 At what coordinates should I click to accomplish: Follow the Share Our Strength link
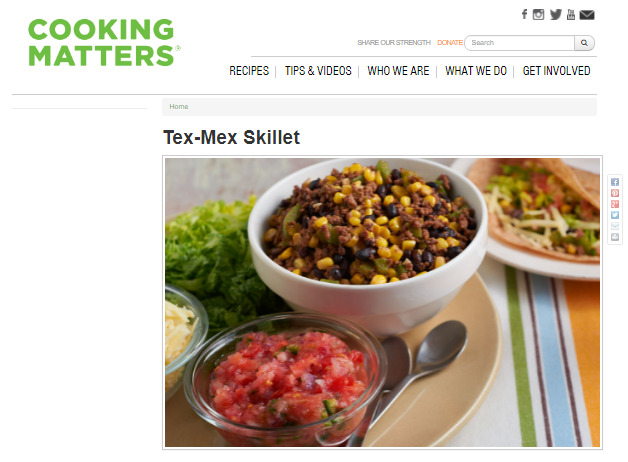[x=394, y=42]
